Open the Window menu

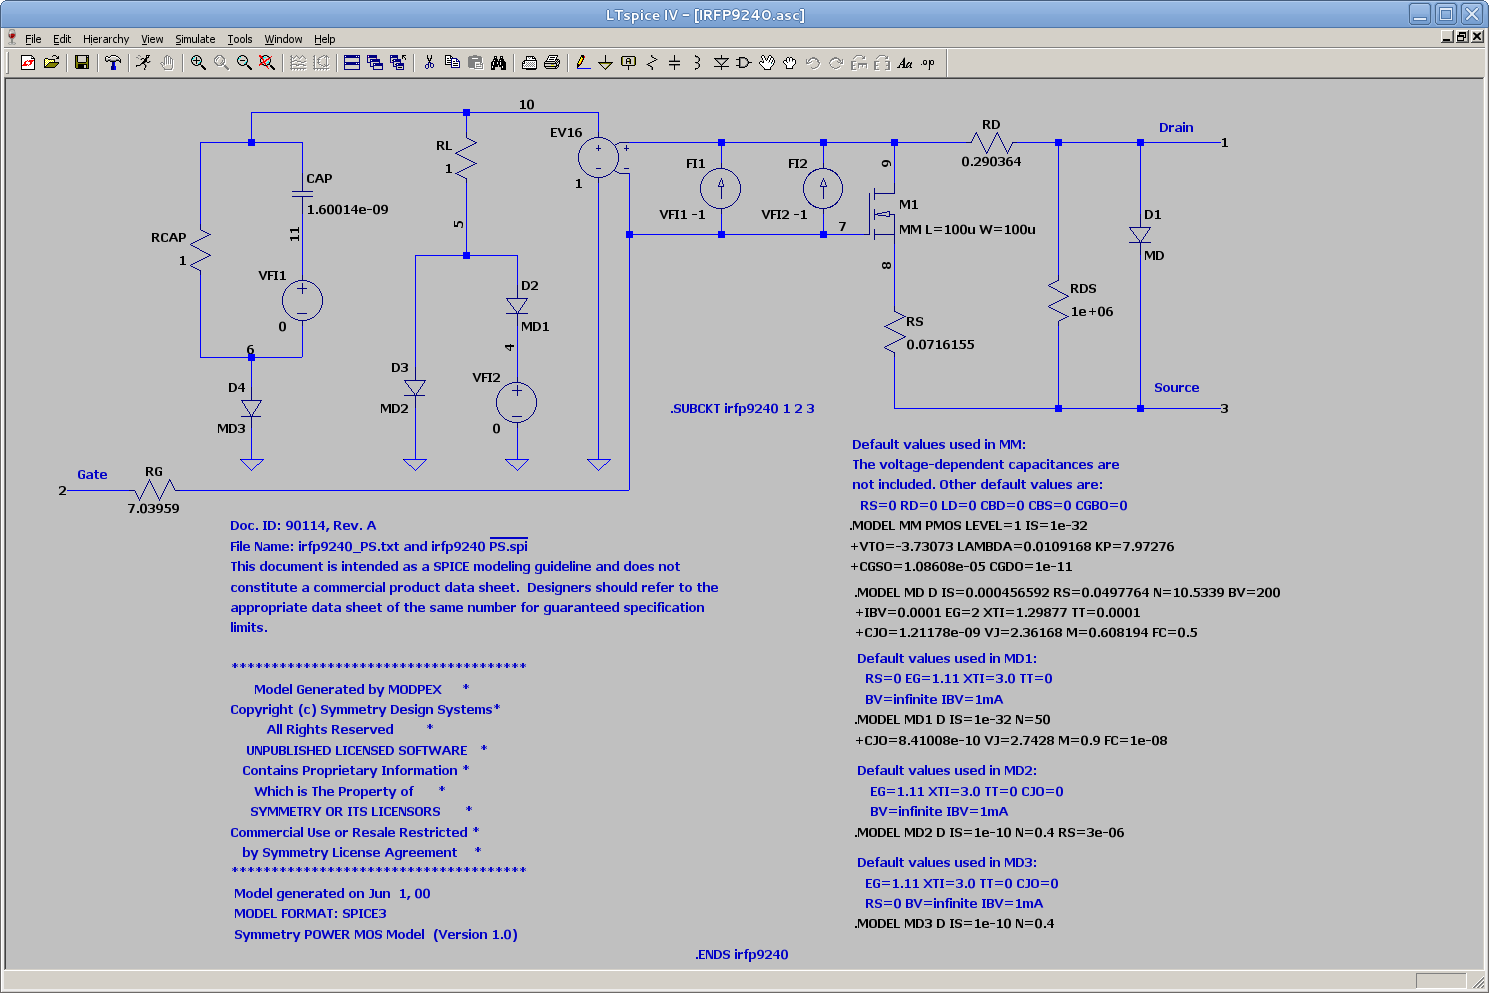pyautogui.click(x=283, y=39)
